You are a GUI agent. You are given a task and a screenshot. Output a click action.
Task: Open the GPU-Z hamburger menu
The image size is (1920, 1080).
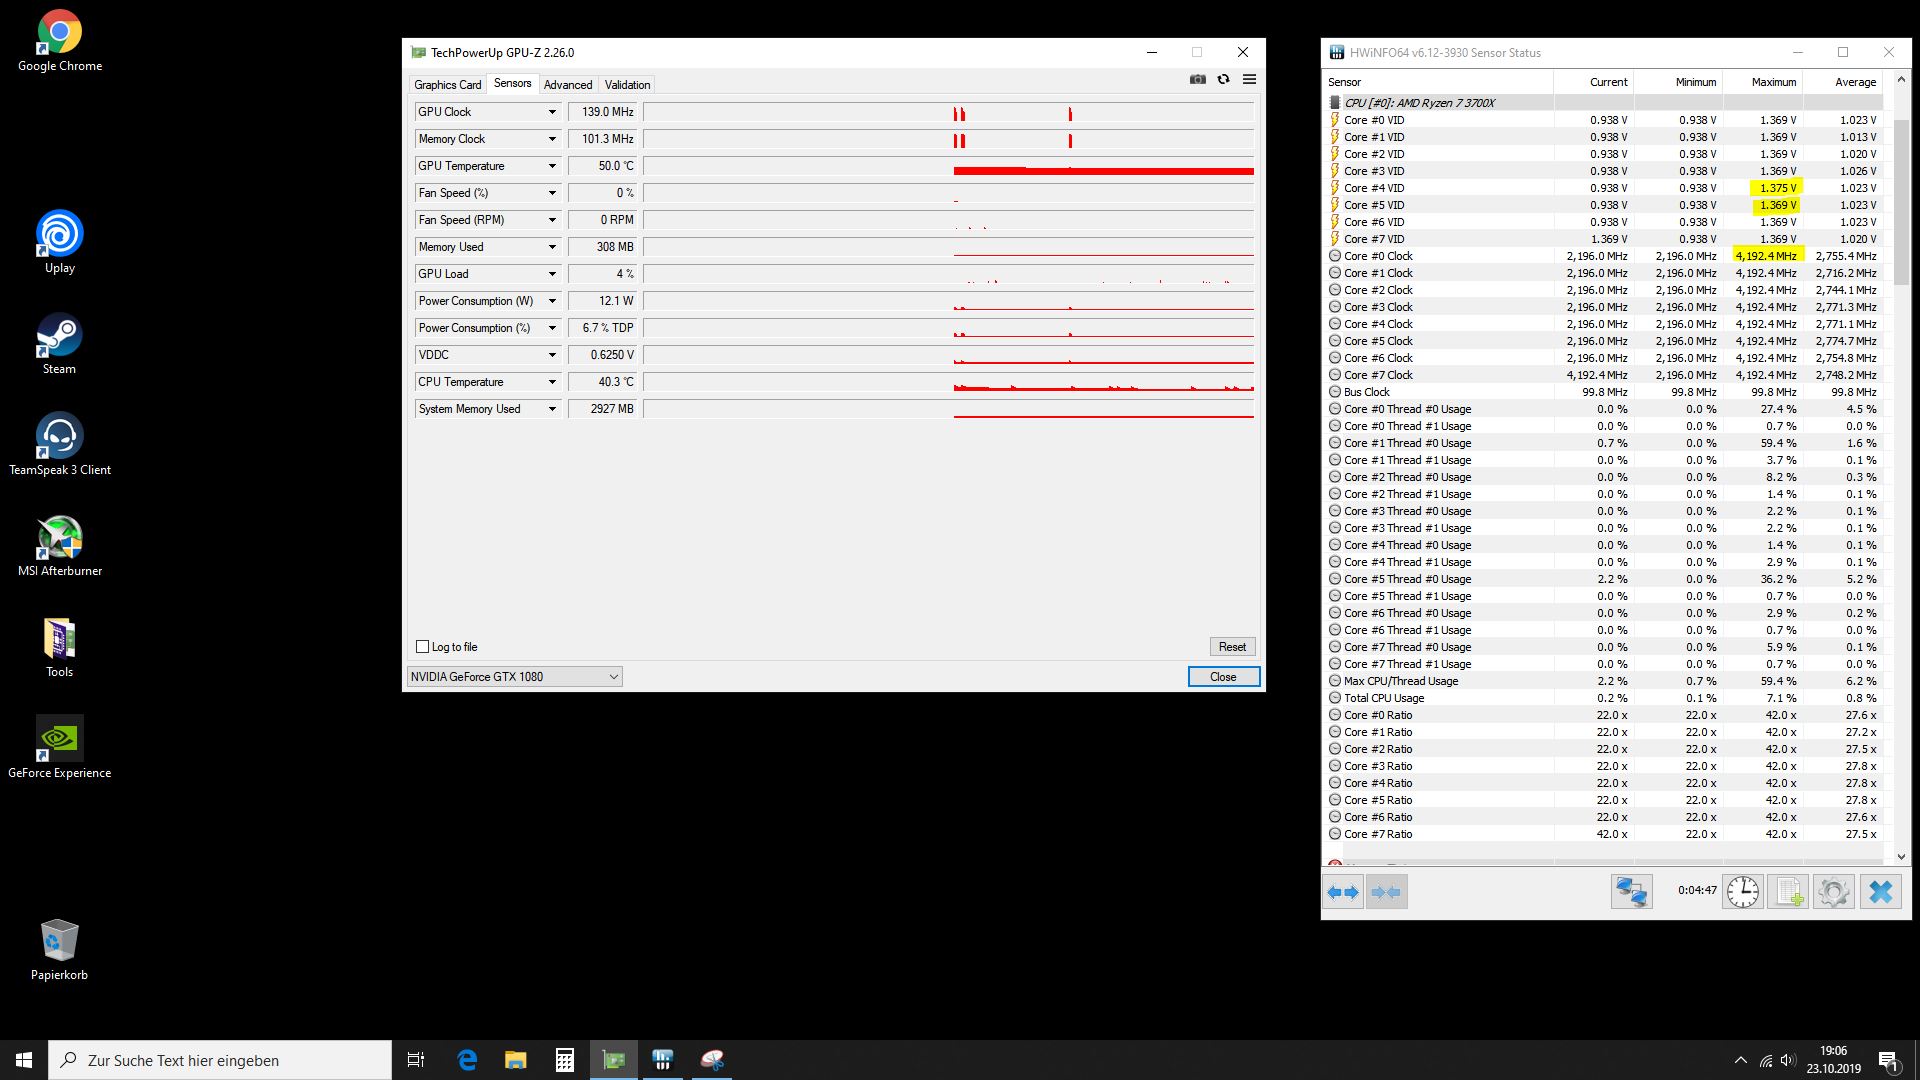[x=1249, y=80]
